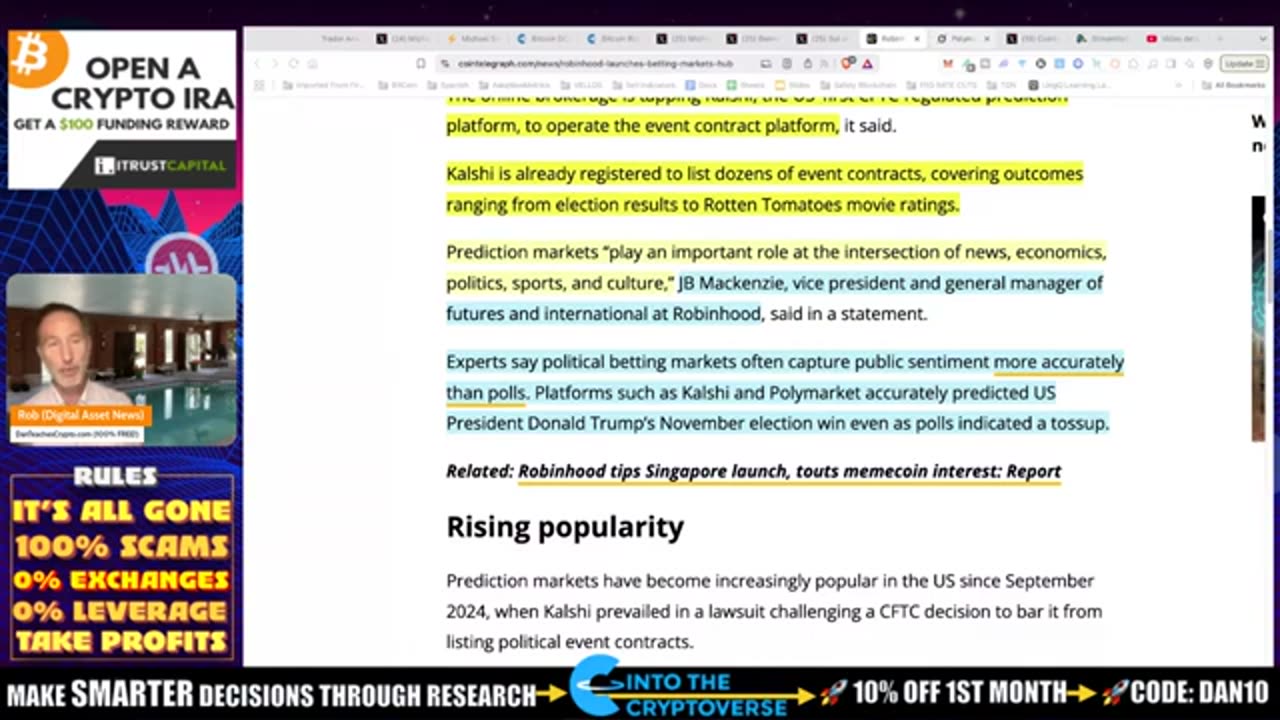Viewport: 1280px width, 720px height.
Task: Reload the Cointelegraph page
Action: click(293, 64)
